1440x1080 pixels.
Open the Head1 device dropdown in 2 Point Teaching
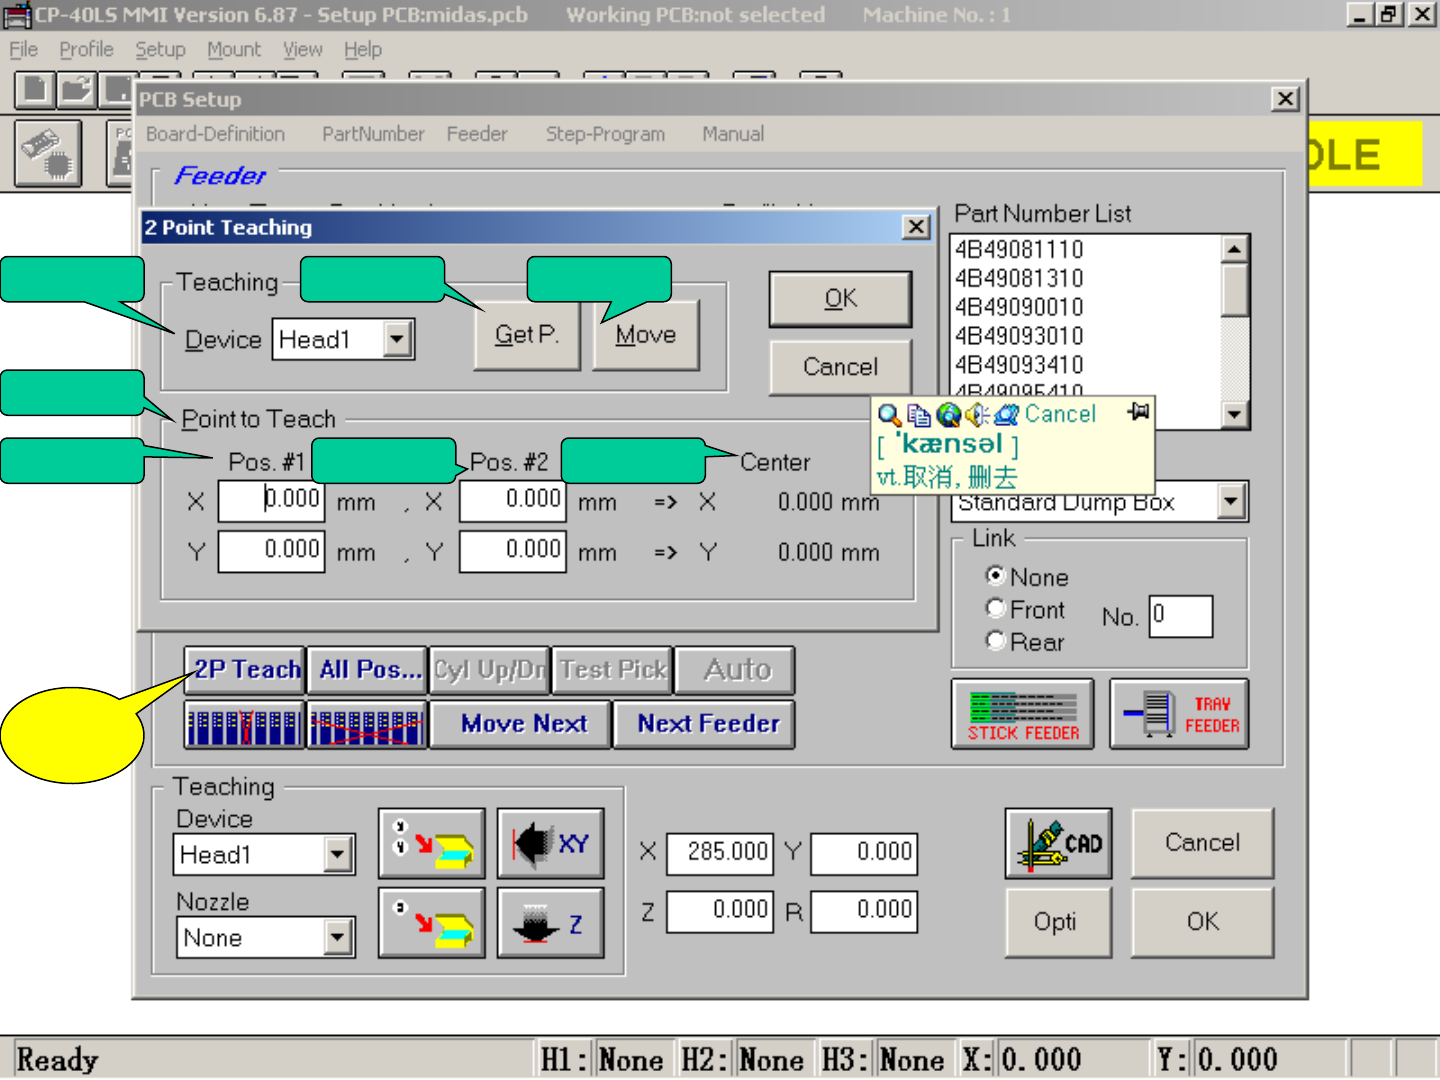coord(397,340)
